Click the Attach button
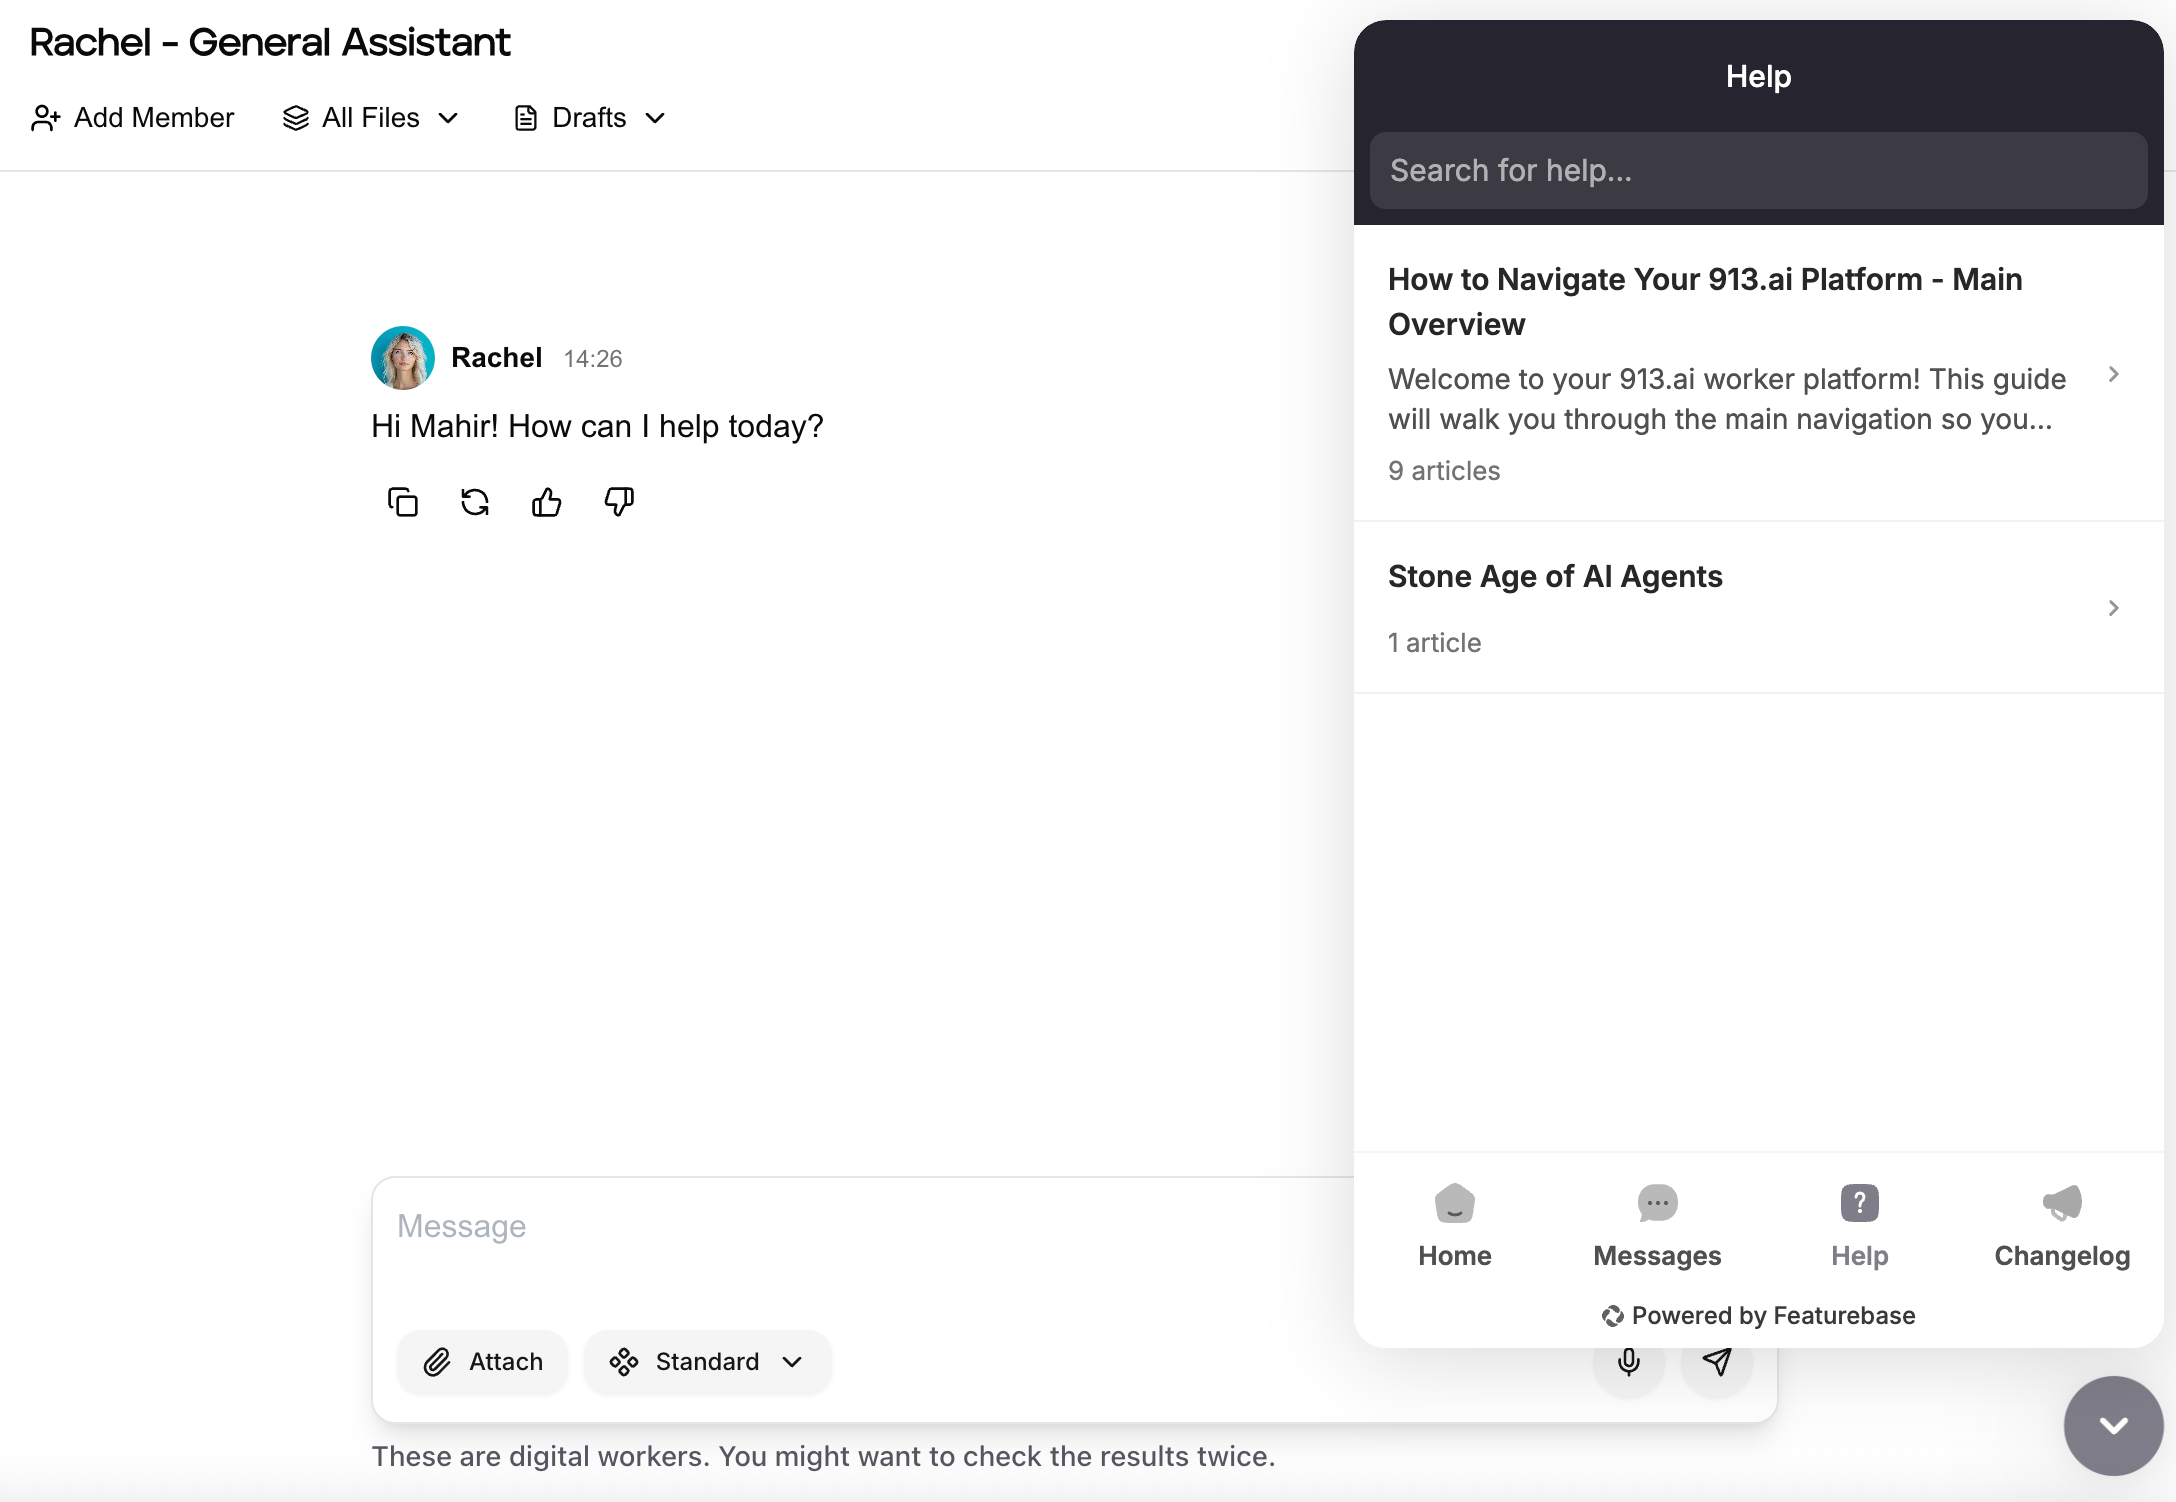 [x=483, y=1362]
